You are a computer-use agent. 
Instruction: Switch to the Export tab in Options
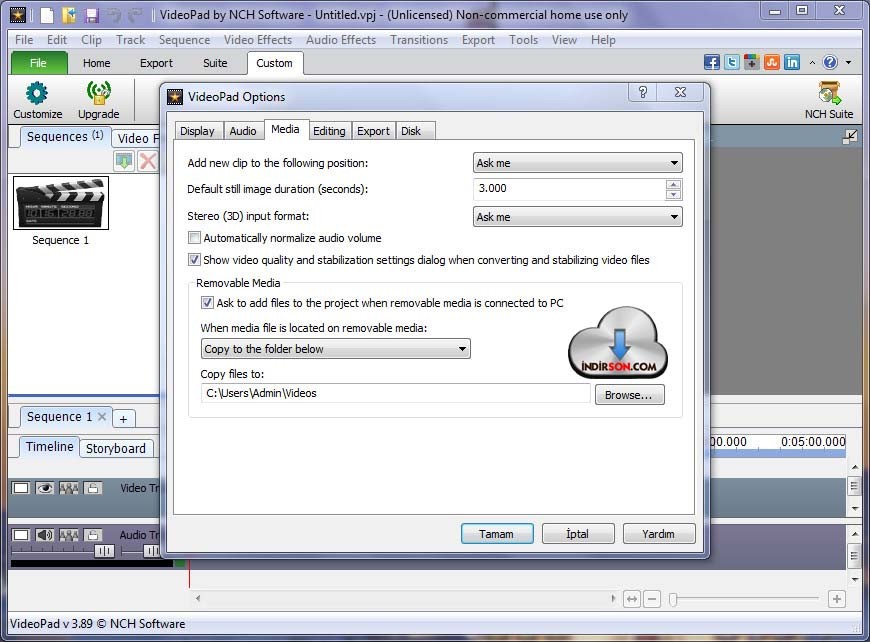pos(373,131)
